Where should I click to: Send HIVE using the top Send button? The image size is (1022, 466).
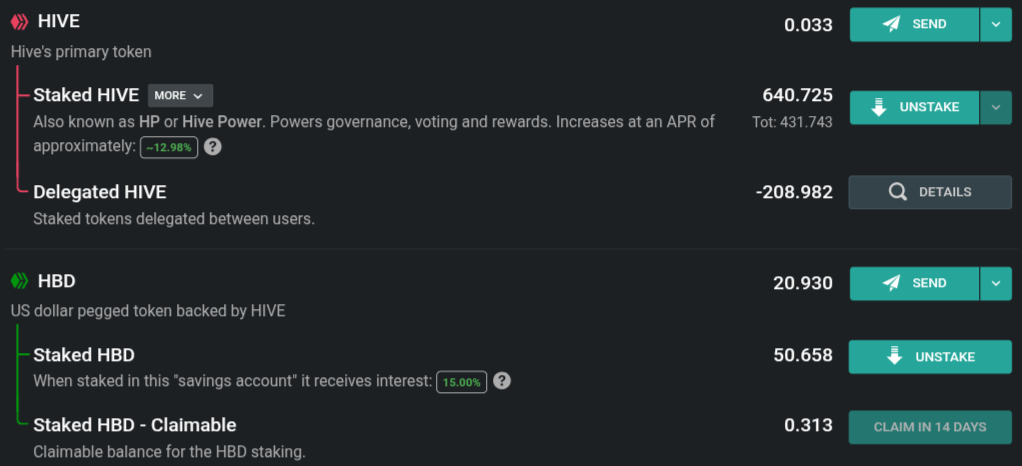[914, 25]
